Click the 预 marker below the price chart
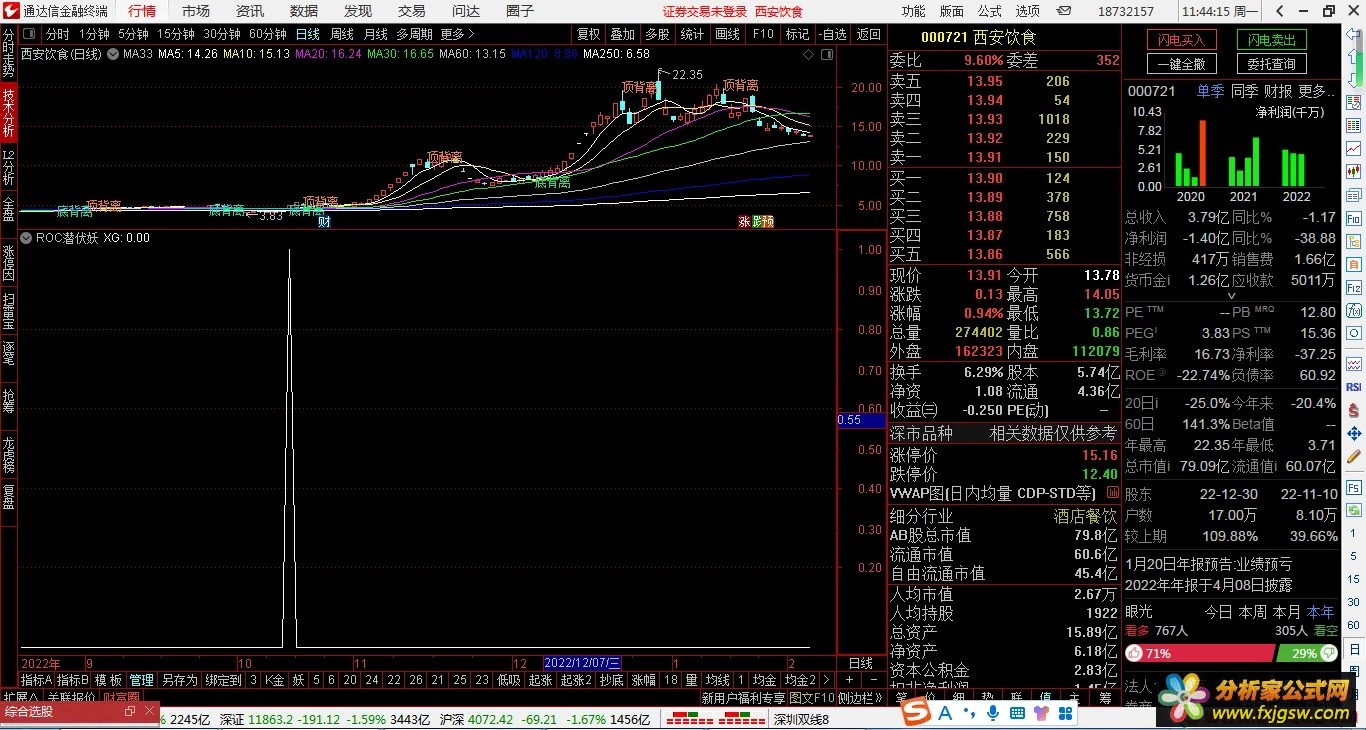Screen dimensions: 1366x730 (x=768, y=222)
